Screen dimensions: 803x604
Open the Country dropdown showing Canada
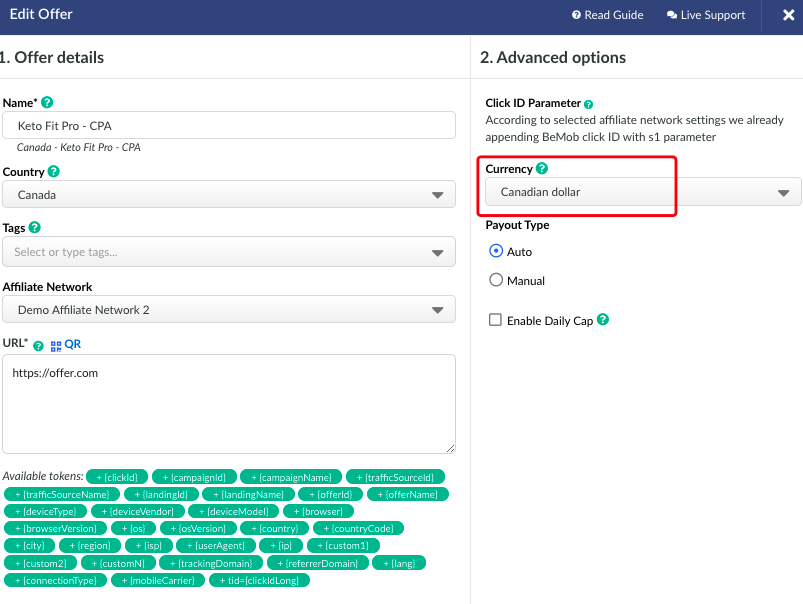click(228, 195)
